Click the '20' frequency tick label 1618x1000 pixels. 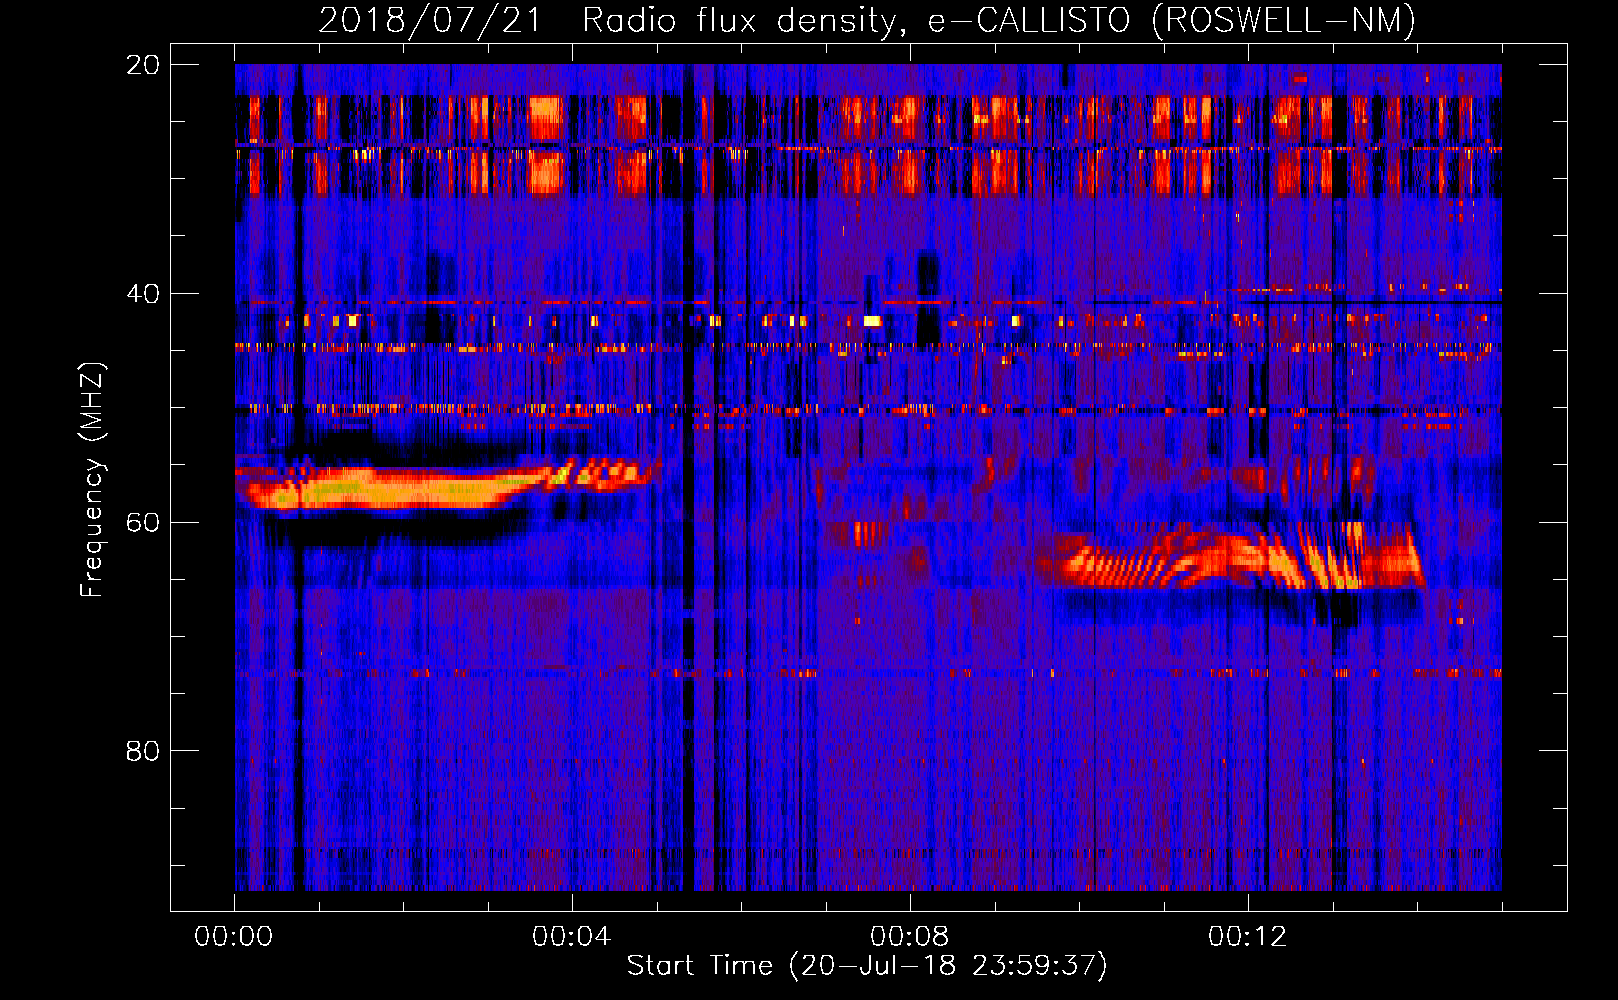click(x=143, y=64)
